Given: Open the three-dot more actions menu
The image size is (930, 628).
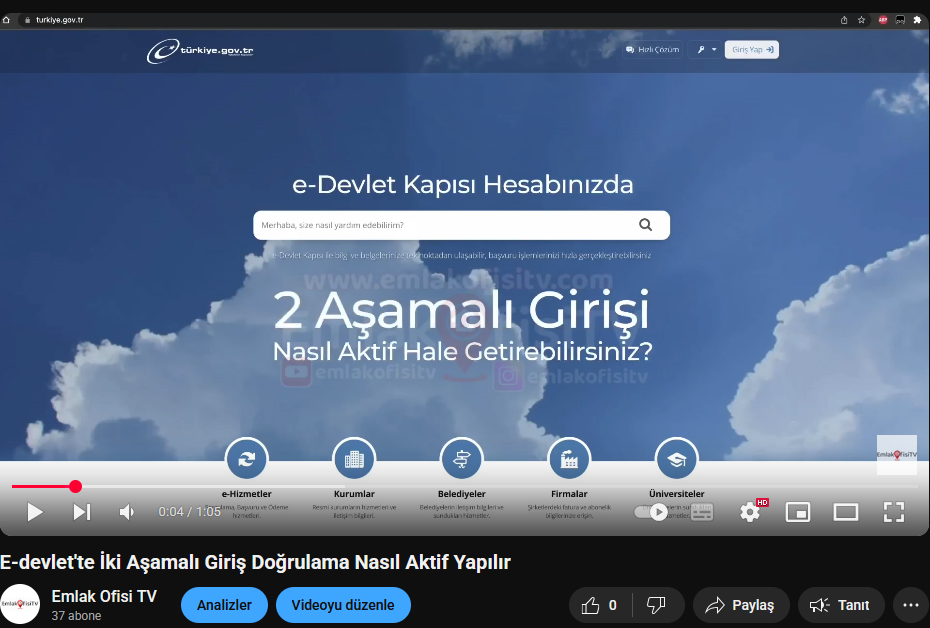Looking at the screenshot, I should [911, 605].
